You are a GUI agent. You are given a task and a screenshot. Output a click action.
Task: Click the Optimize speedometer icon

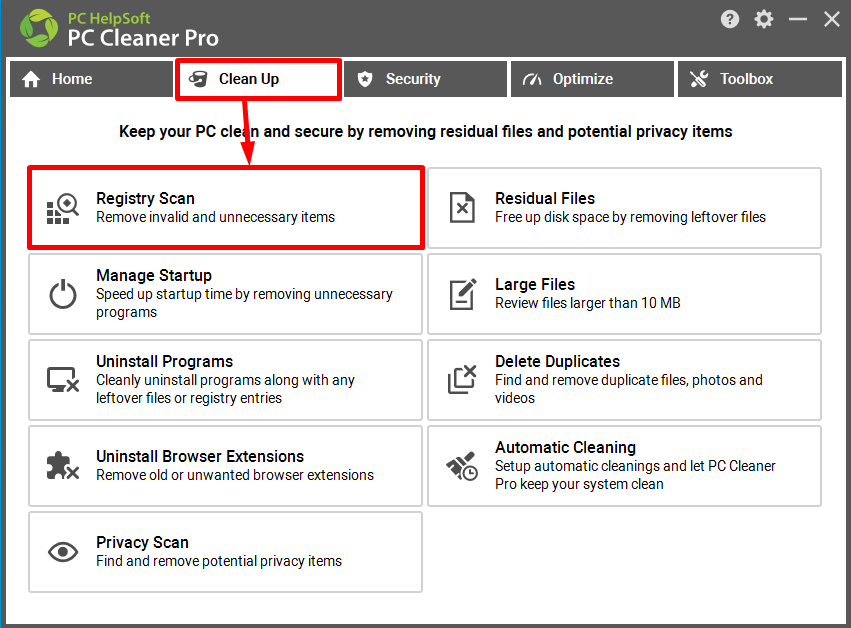point(532,80)
